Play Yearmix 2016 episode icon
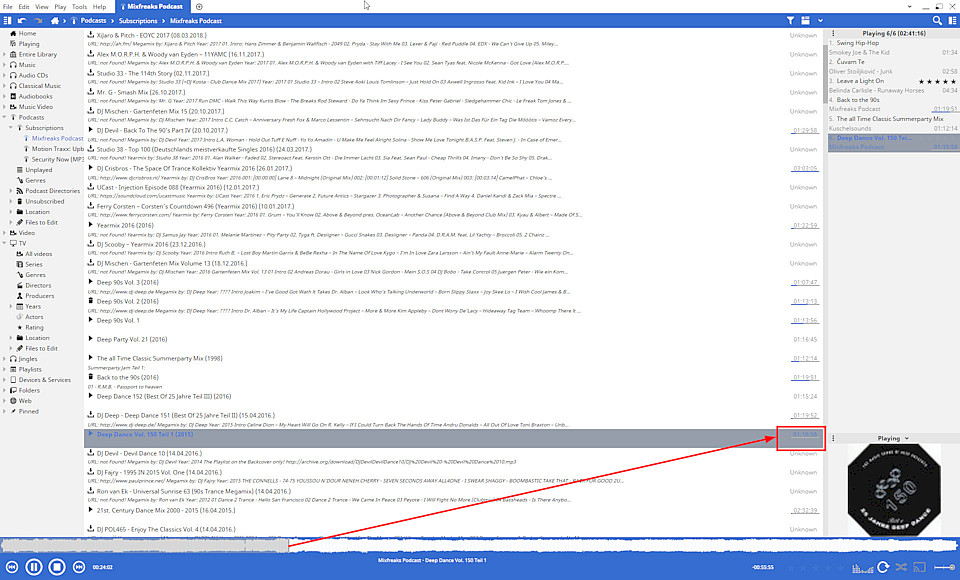Viewport: 960px width, 580px height. 91,225
